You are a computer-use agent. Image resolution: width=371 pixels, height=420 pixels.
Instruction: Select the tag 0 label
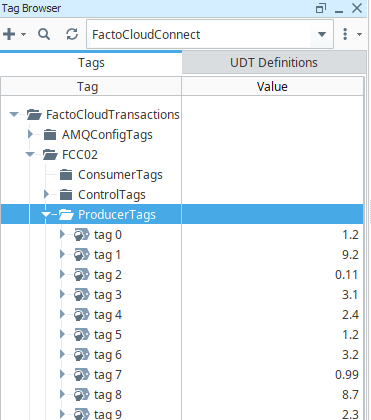[108, 235]
